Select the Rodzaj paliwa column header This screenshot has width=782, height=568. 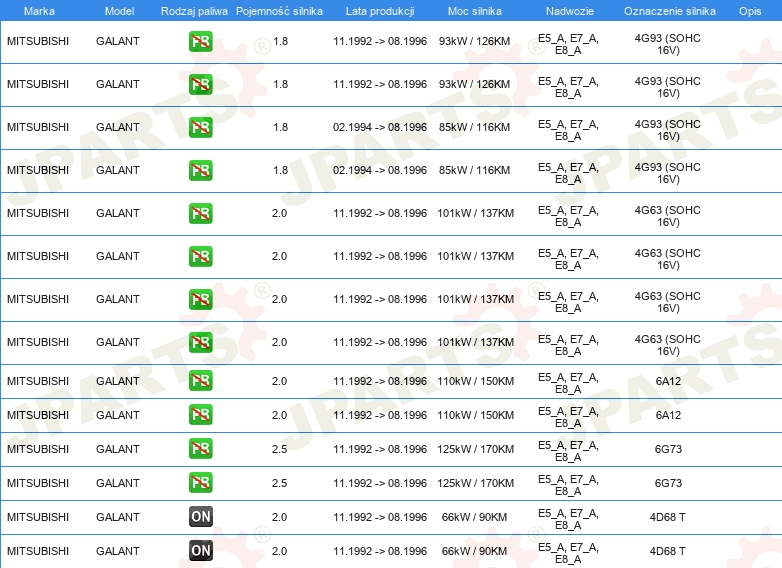[194, 11]
